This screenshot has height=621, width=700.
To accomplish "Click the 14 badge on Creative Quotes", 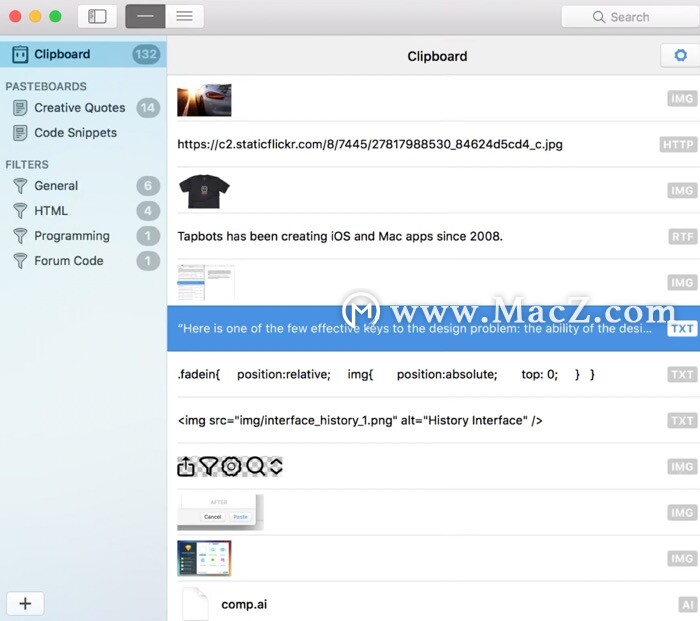I will [148, 108].
